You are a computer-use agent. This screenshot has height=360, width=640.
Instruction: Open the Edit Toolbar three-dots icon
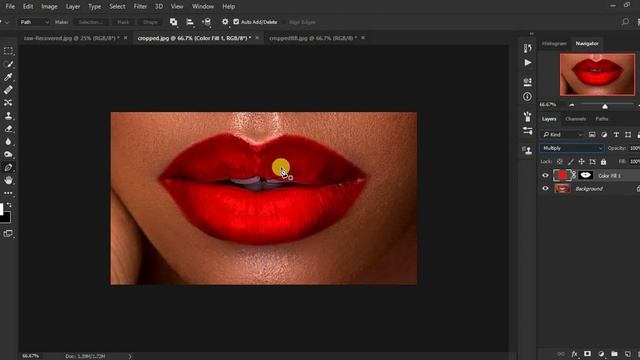tap(8, 193)
